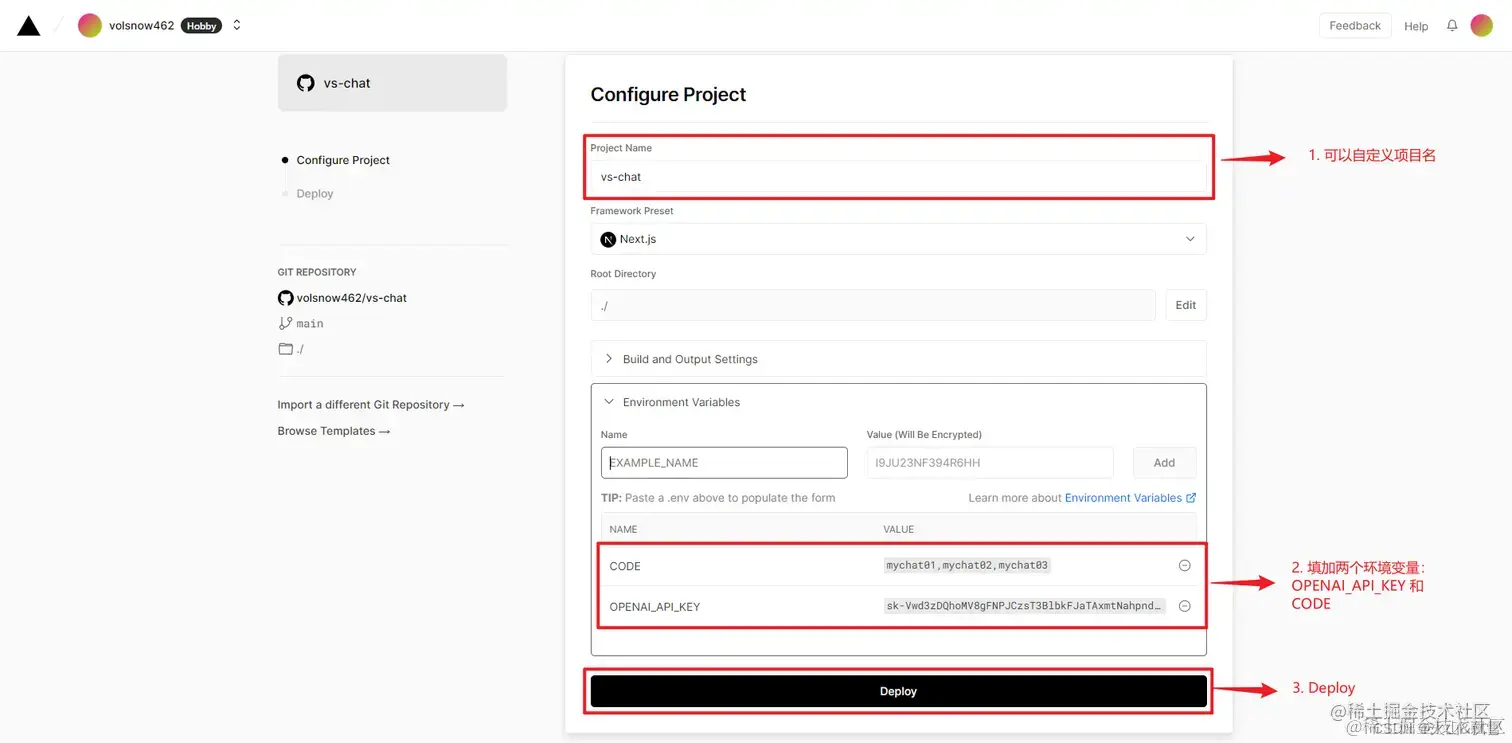Open the team switcher chevrons
This screenshot has height=743, width=1512.
click(237, 26)
